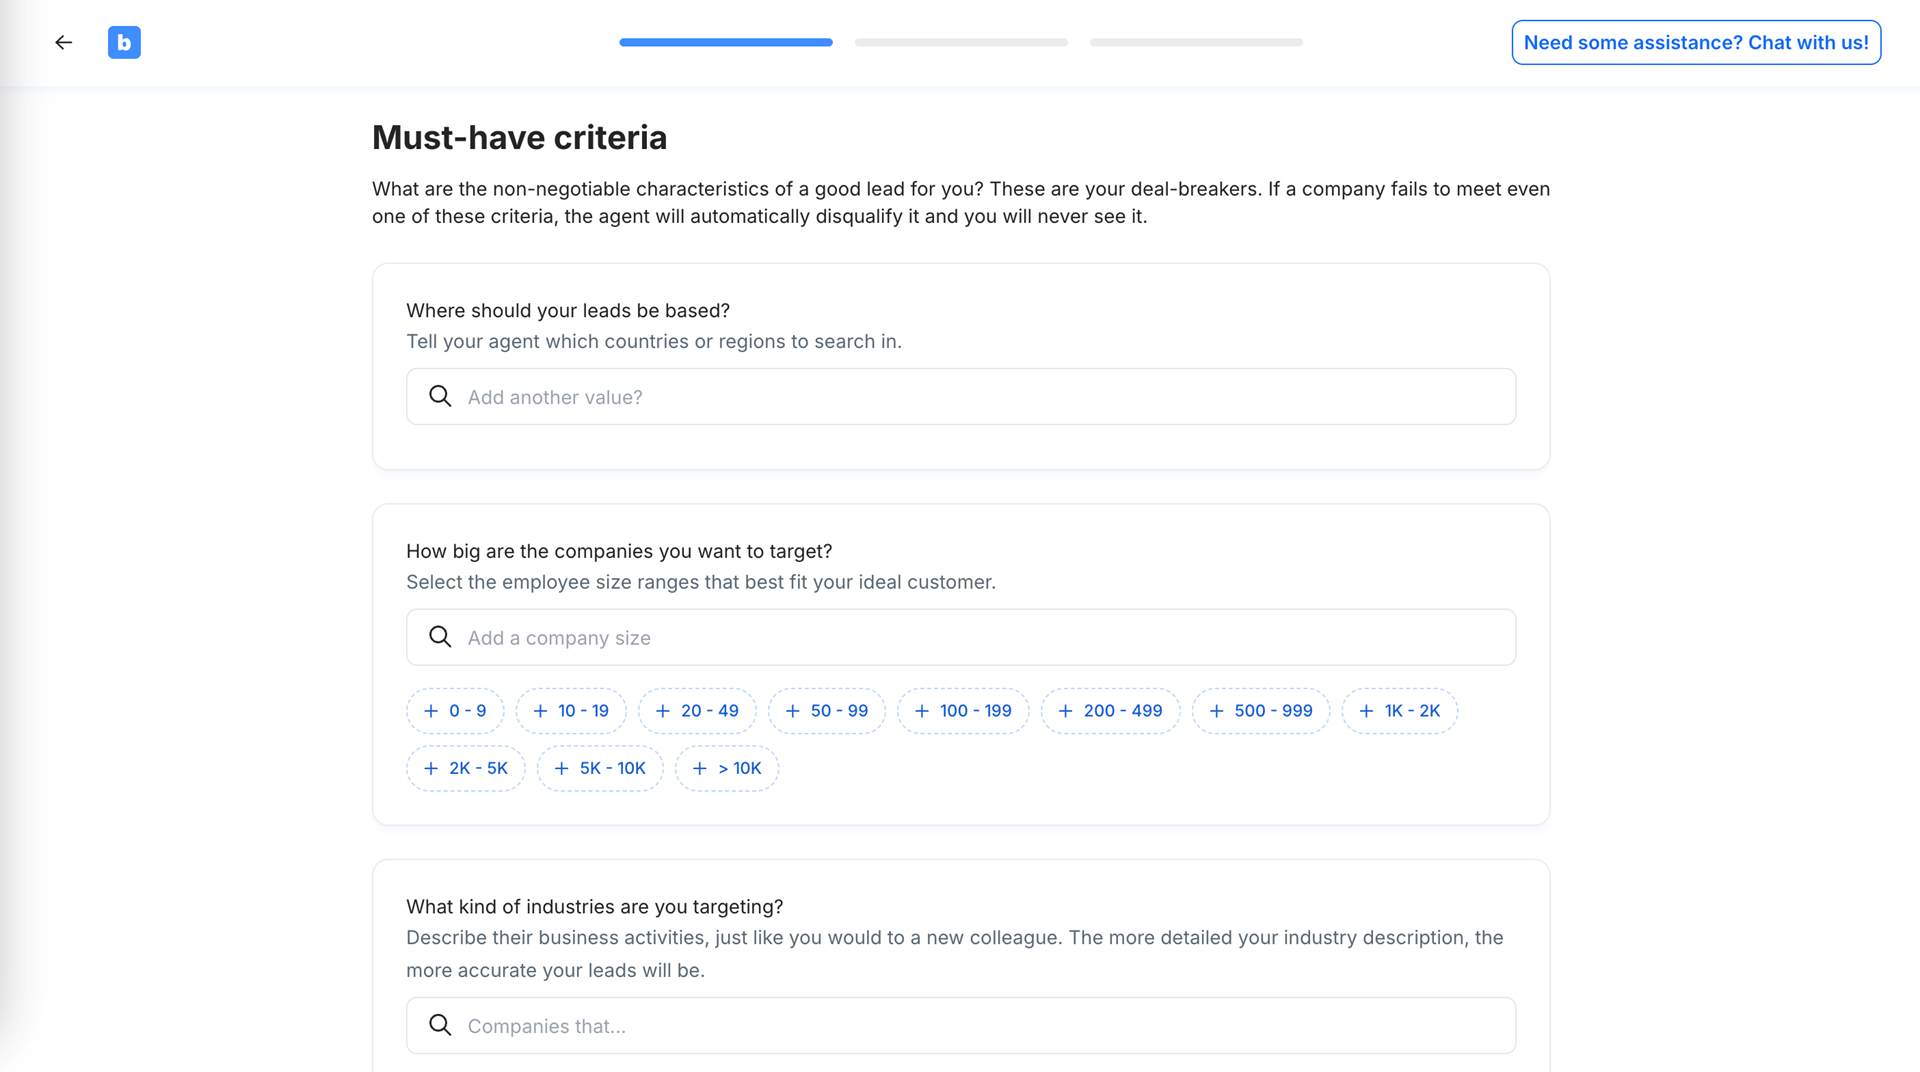Select the 0 - 9 employee size chip
This screenshot has height=1072, width=1920.
[455, 711]
